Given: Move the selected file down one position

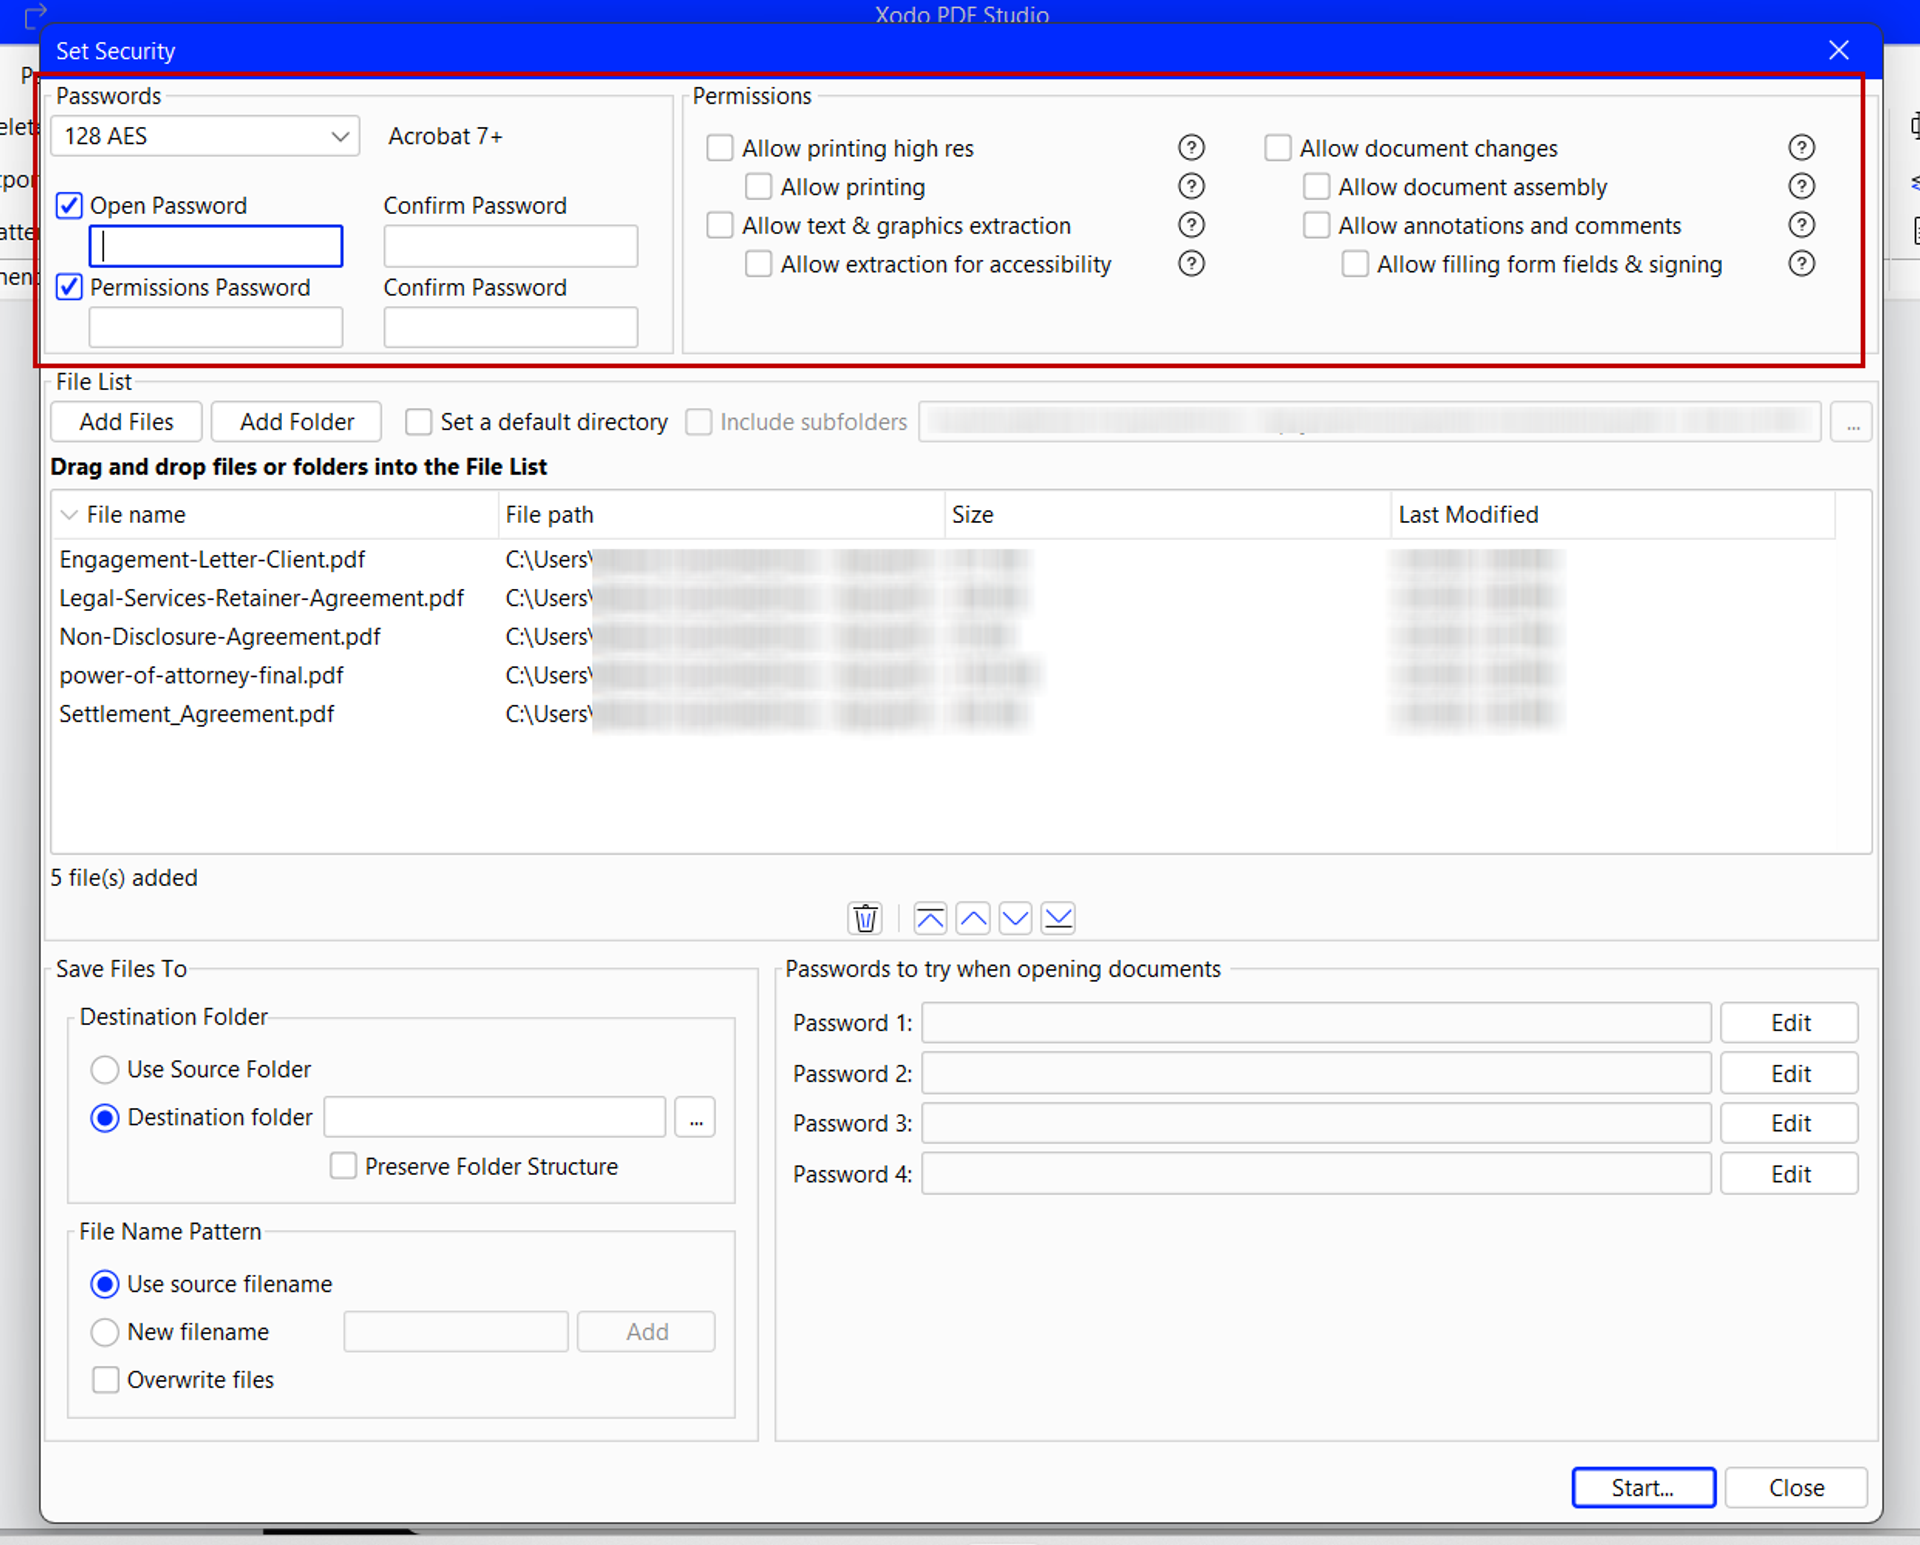Looking at the screenshot, I should (x=1015, y=917).
